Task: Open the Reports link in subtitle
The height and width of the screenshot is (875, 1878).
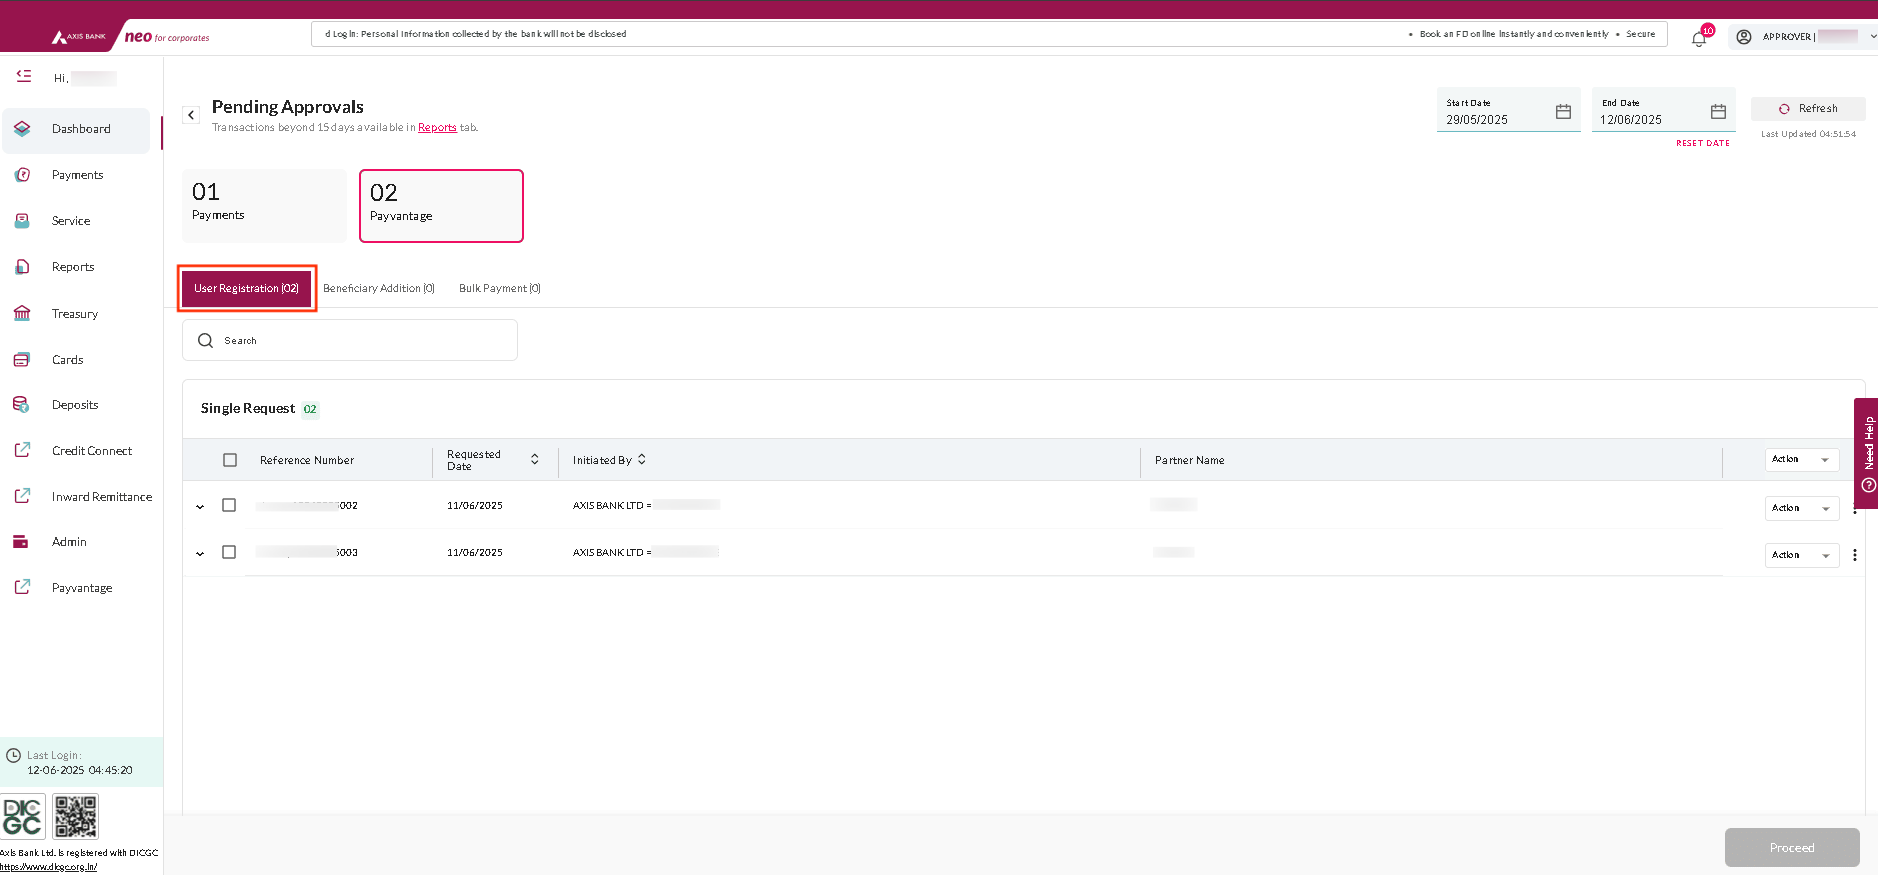Action: coord(437,128)
